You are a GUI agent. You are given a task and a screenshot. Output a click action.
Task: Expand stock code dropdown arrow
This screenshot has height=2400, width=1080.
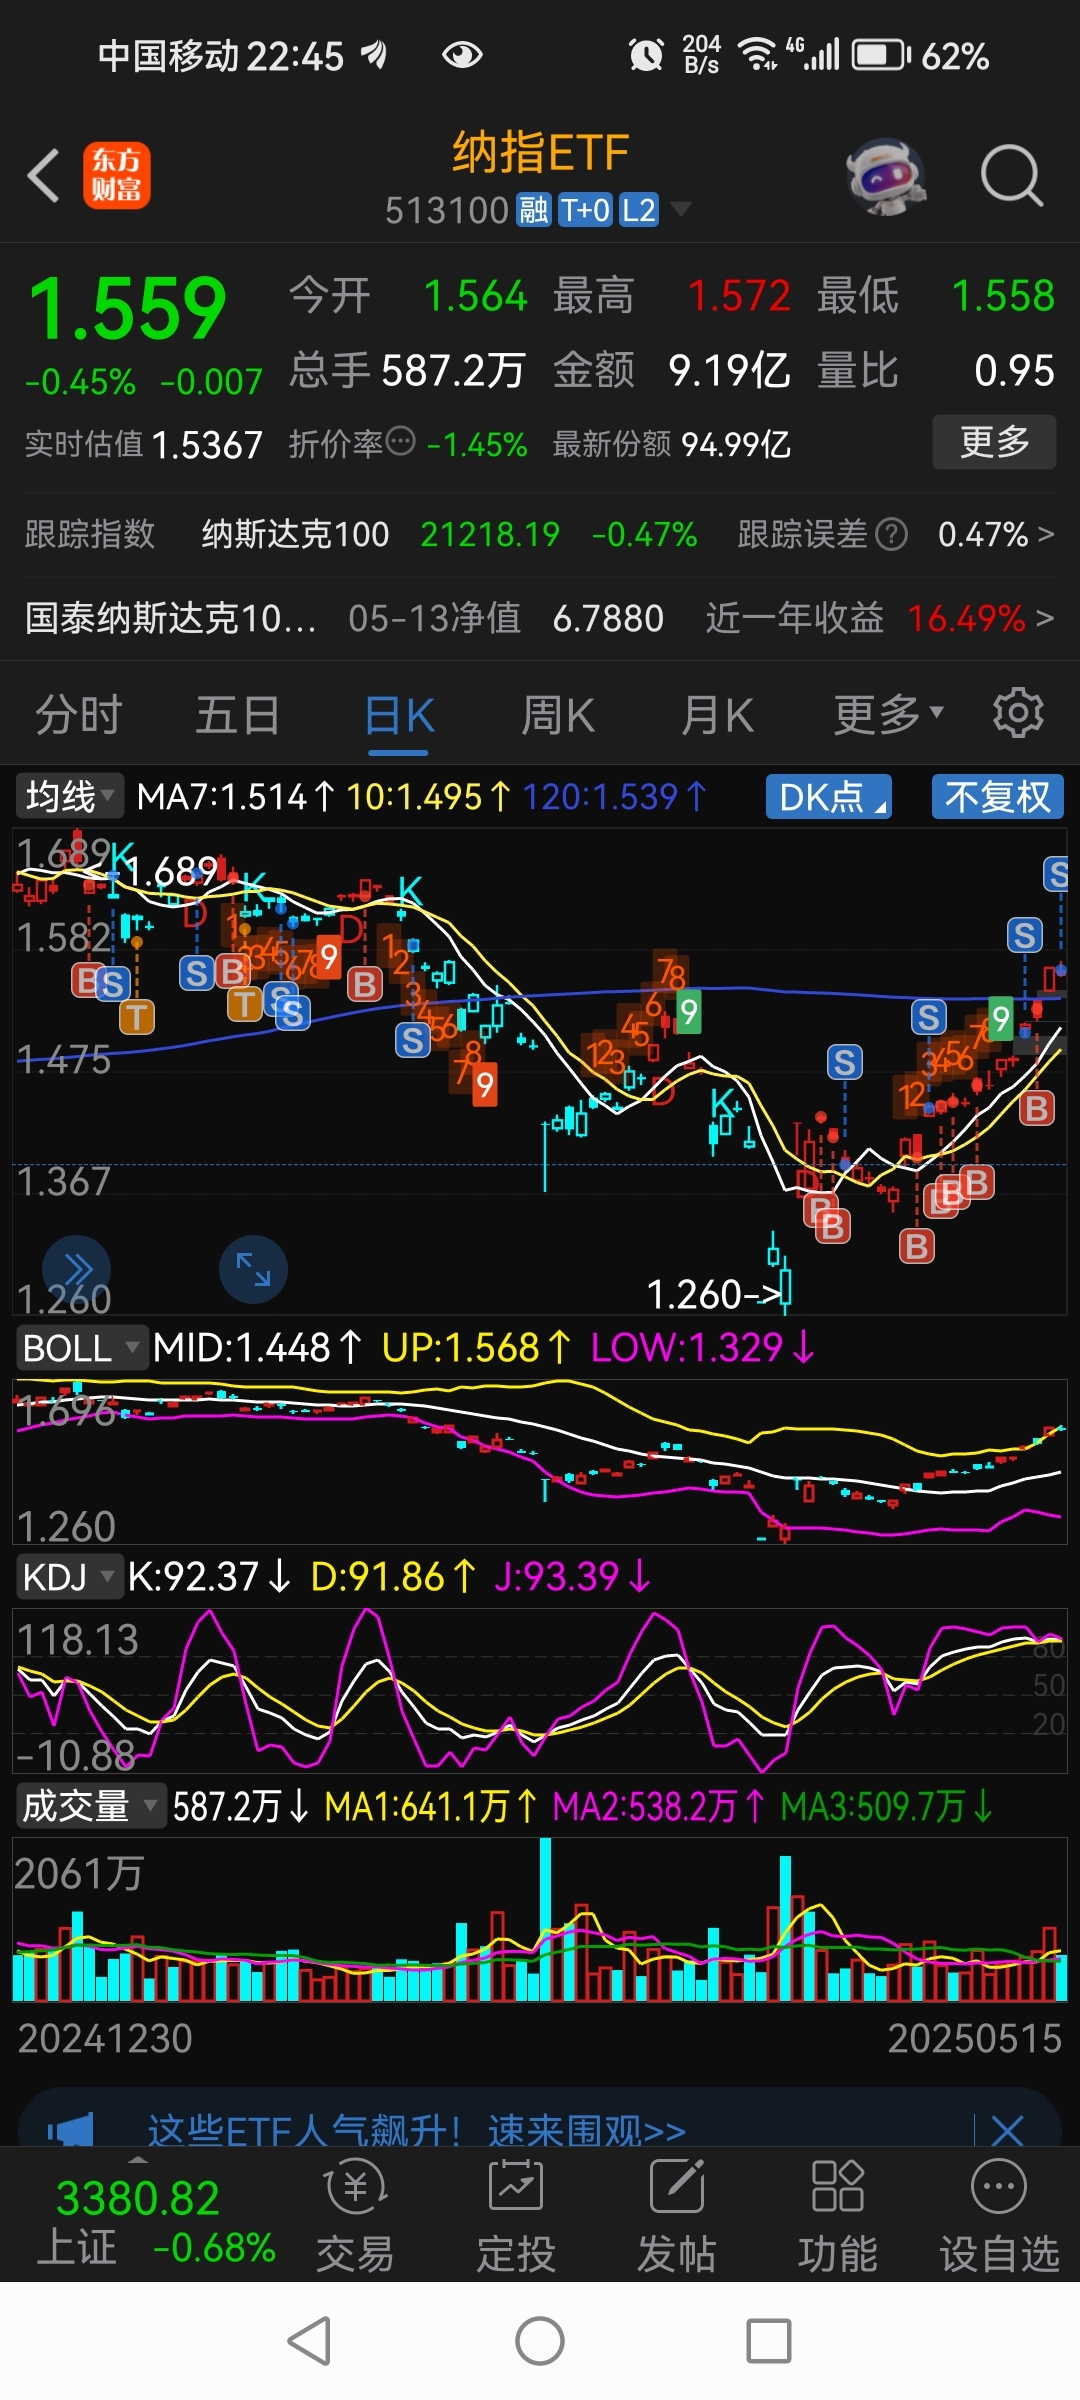681,209
